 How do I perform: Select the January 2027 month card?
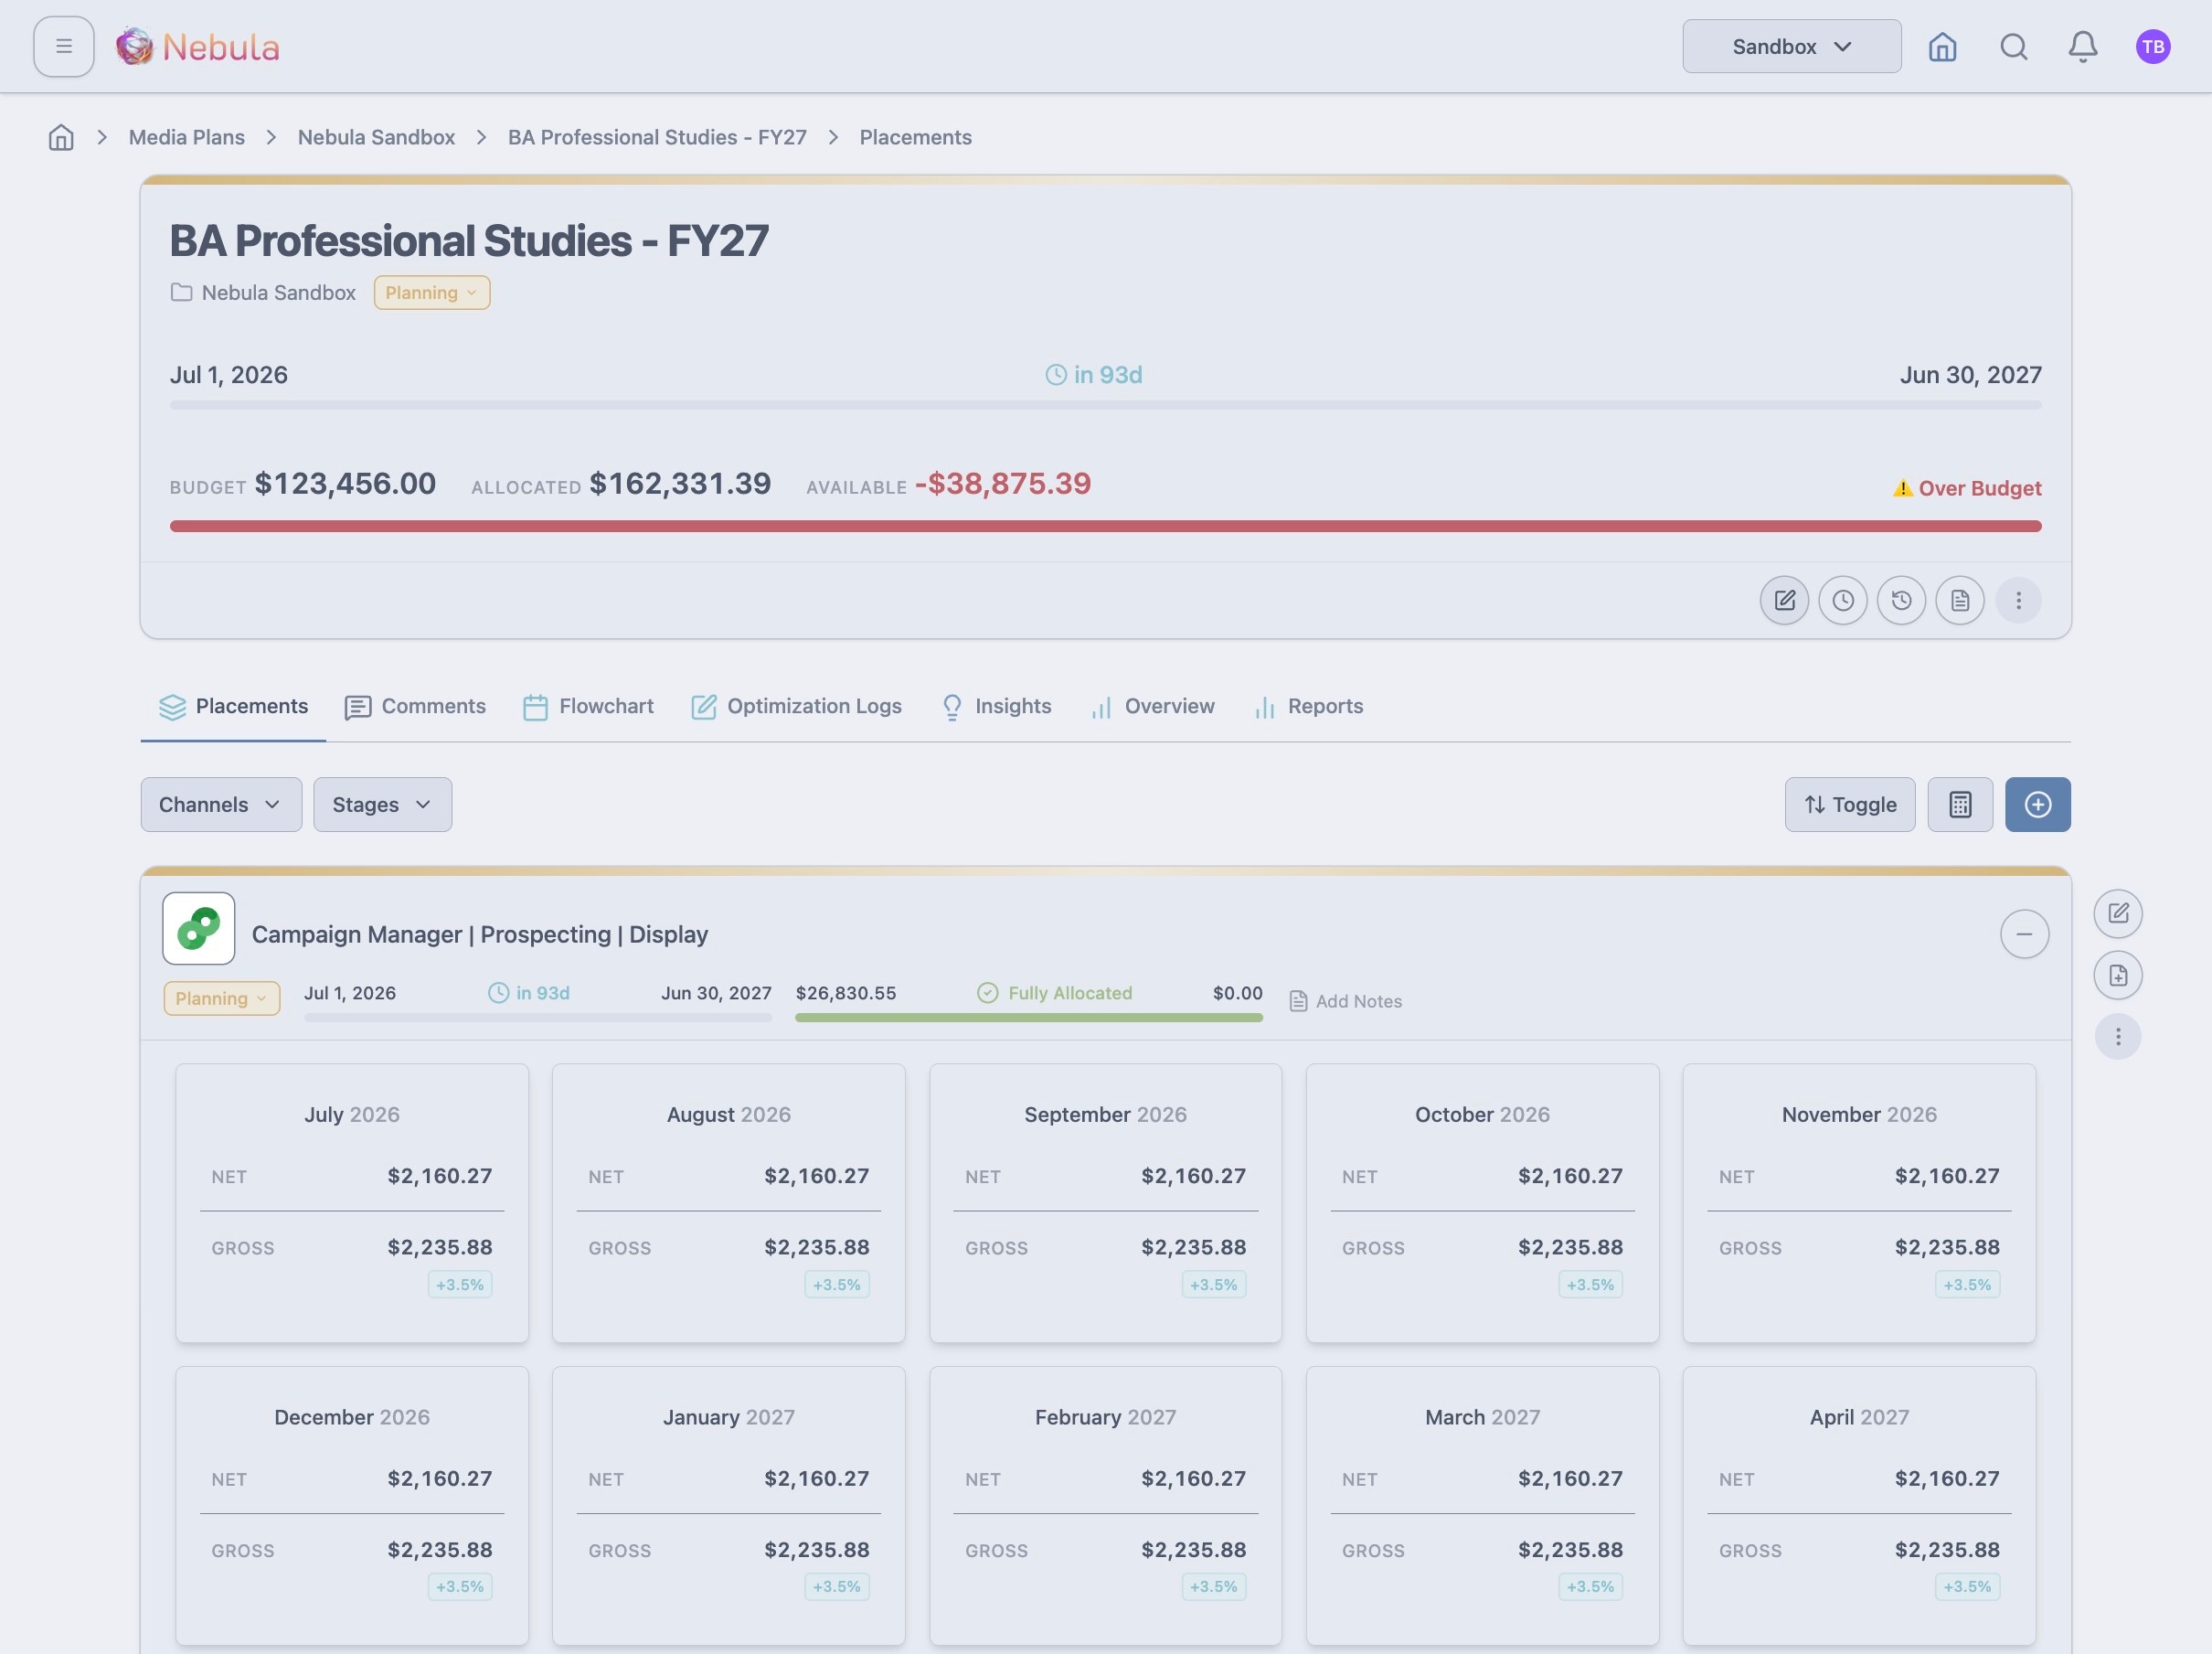click(728, 1505)
